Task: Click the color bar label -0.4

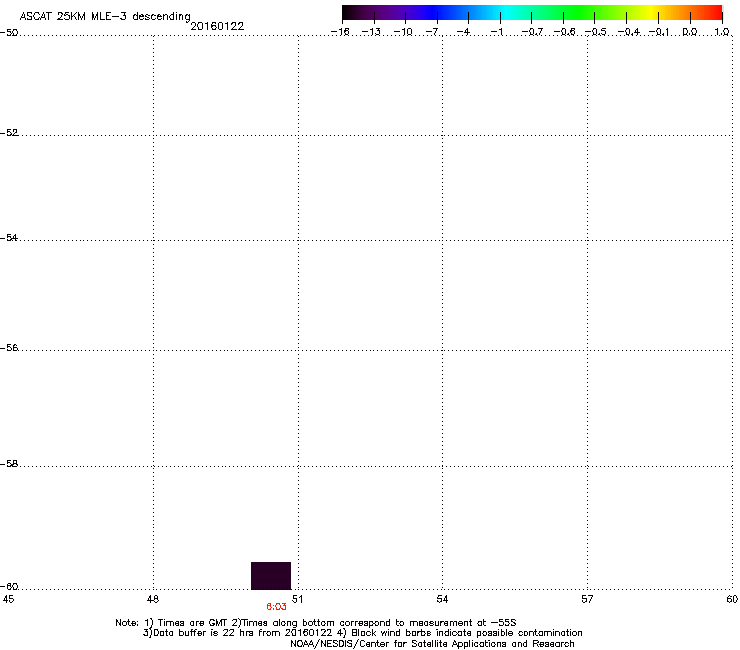Action: tap(629, 32)
